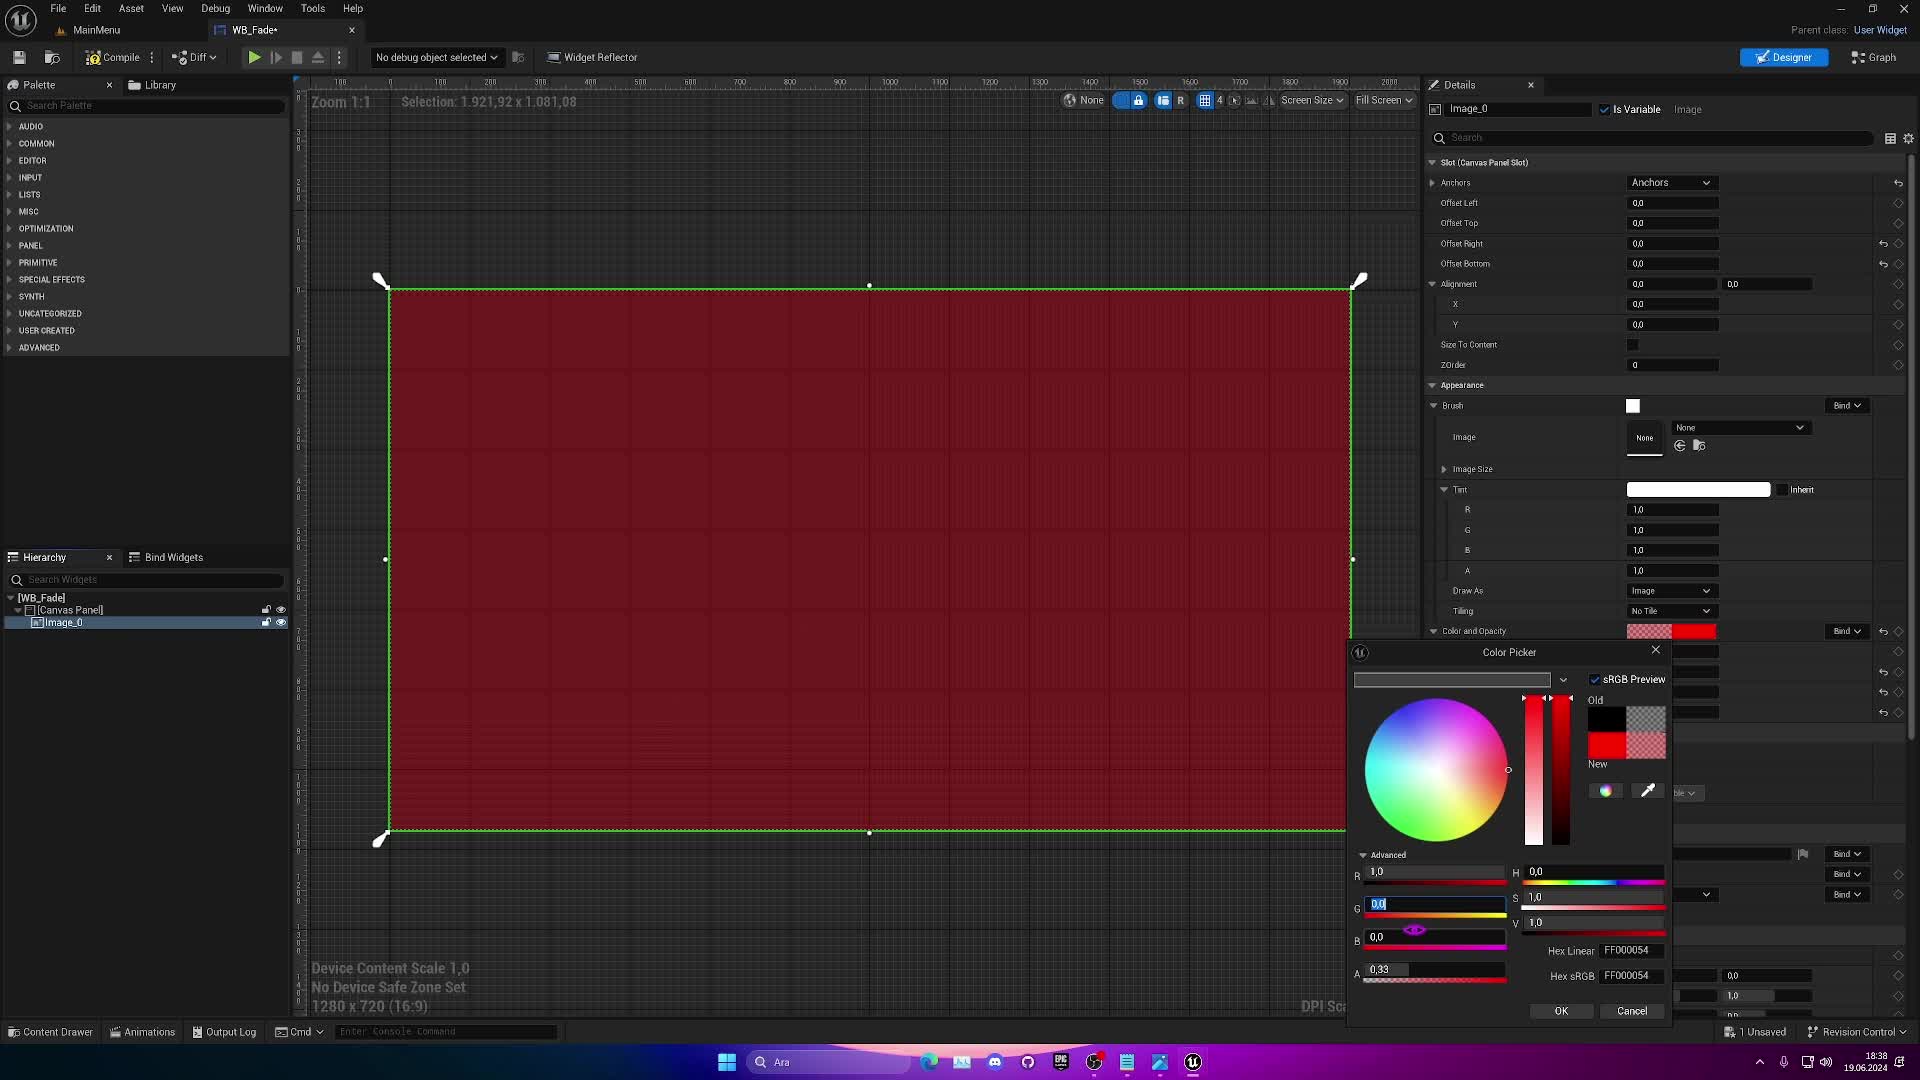Disable sRGB Preview checkbox

tap(1595, 680)
